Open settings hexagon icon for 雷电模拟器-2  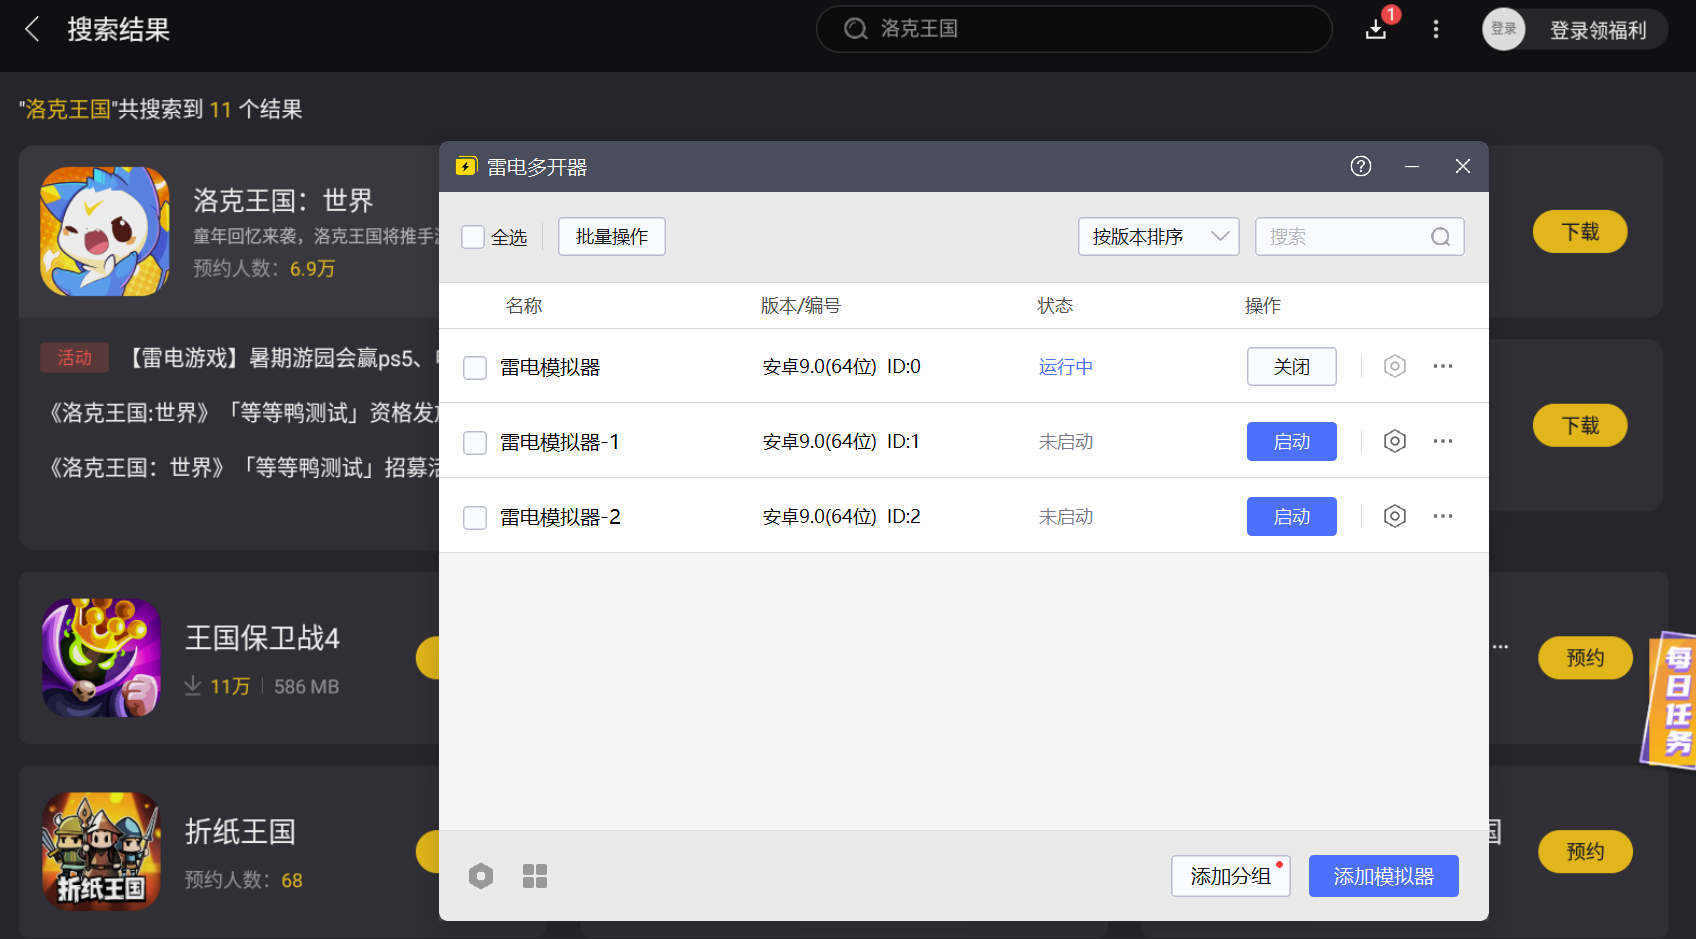coord(1395,516)
